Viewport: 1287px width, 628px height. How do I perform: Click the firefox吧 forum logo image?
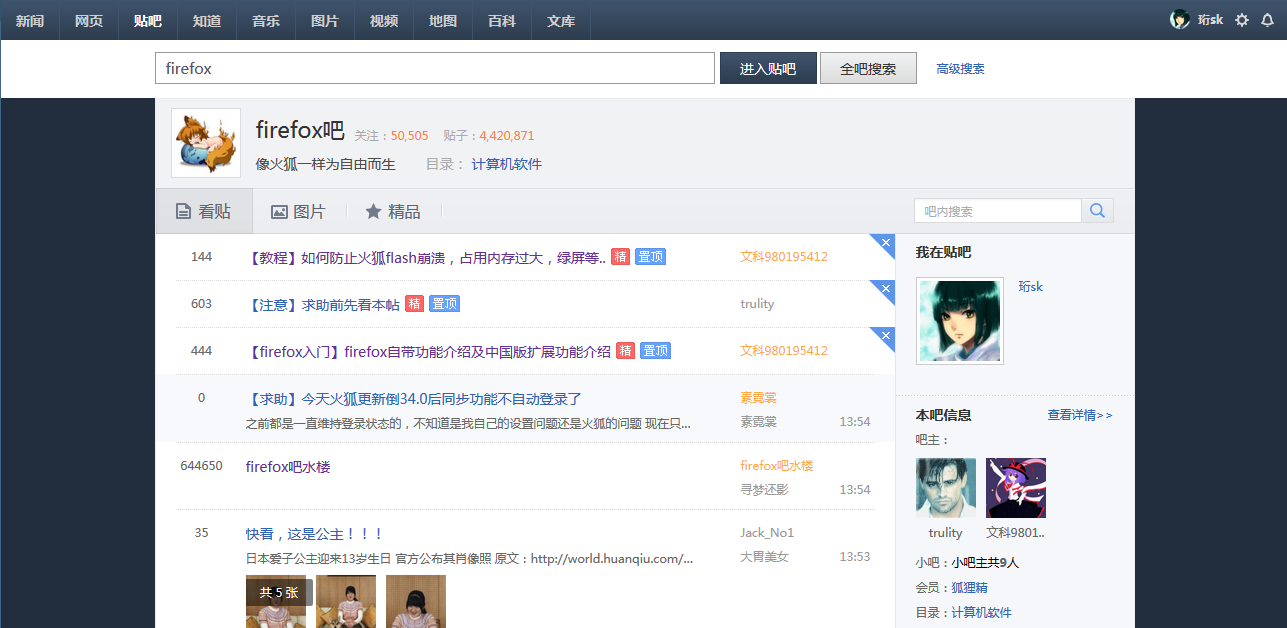point(206,143)
